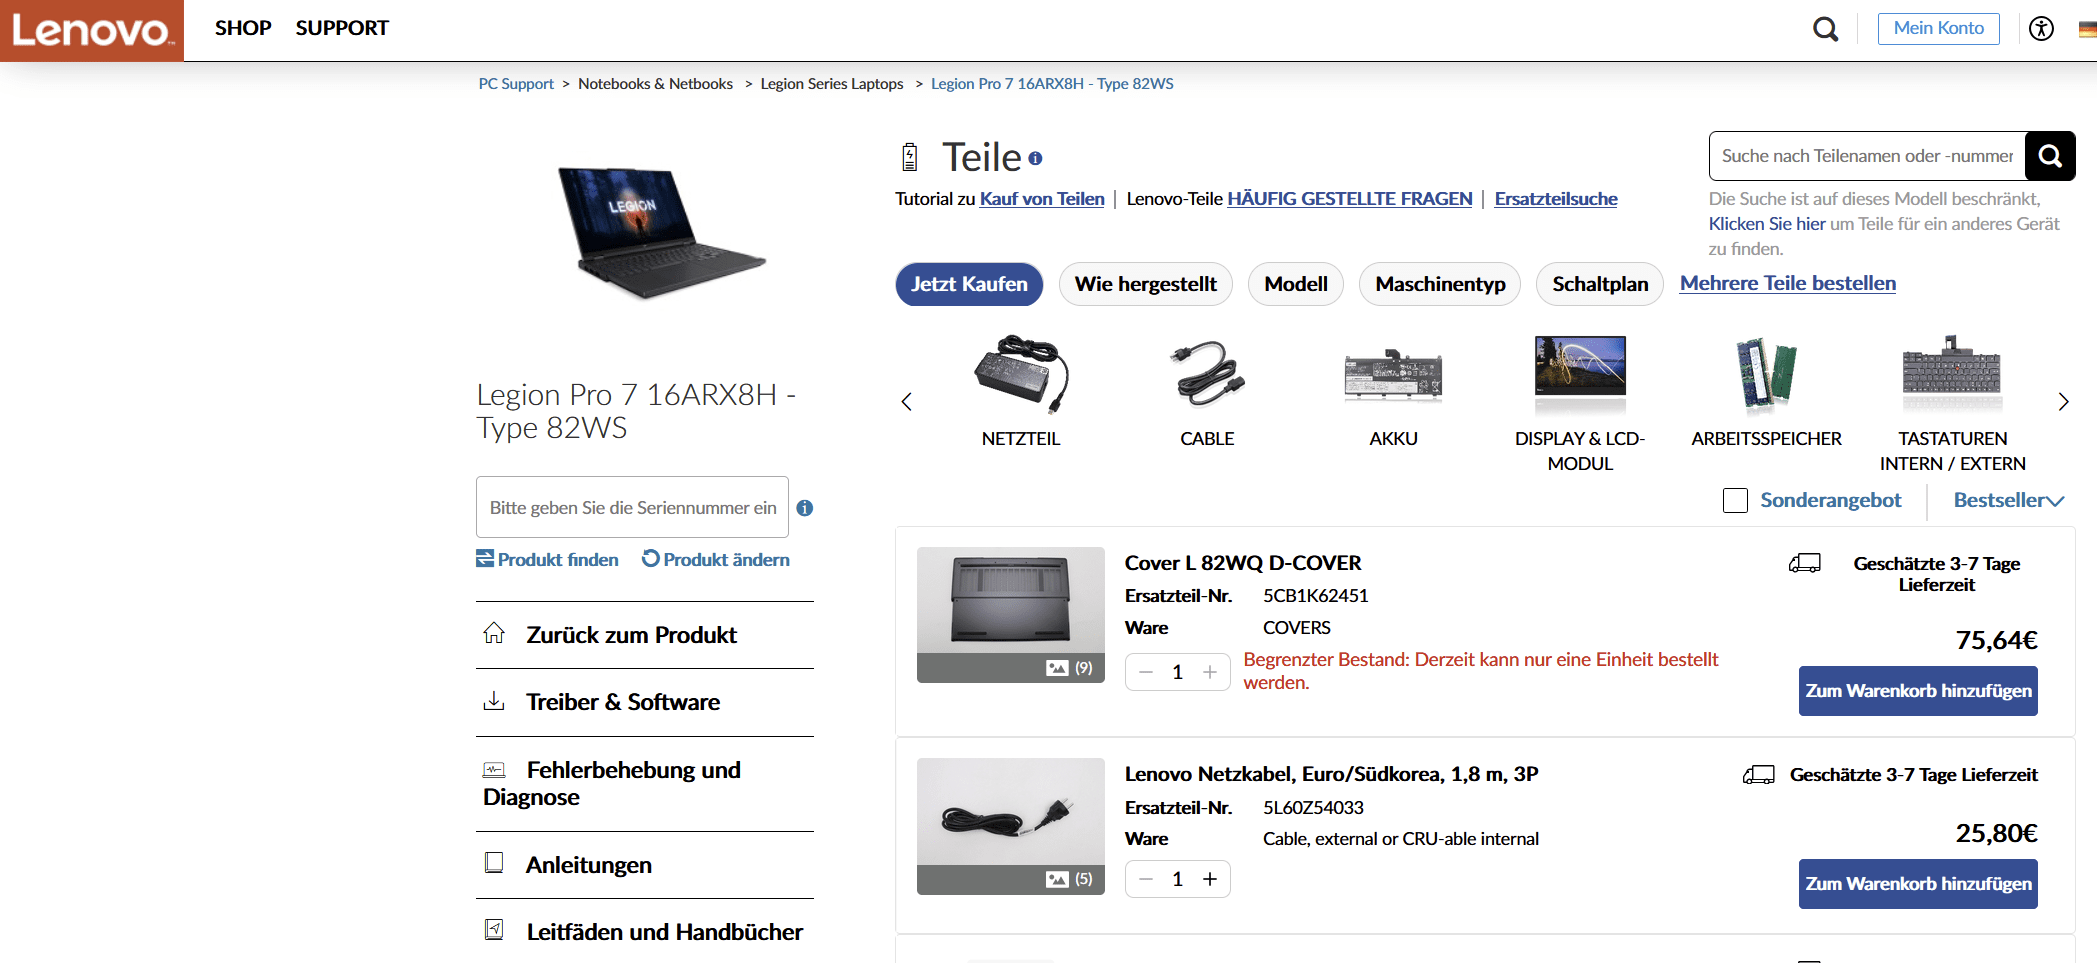Image resolution: width=2097 pixels, height=963 pixels.
Task: Increase quantity of Lenovo Netzkabel item
Action: point(1210,879)
